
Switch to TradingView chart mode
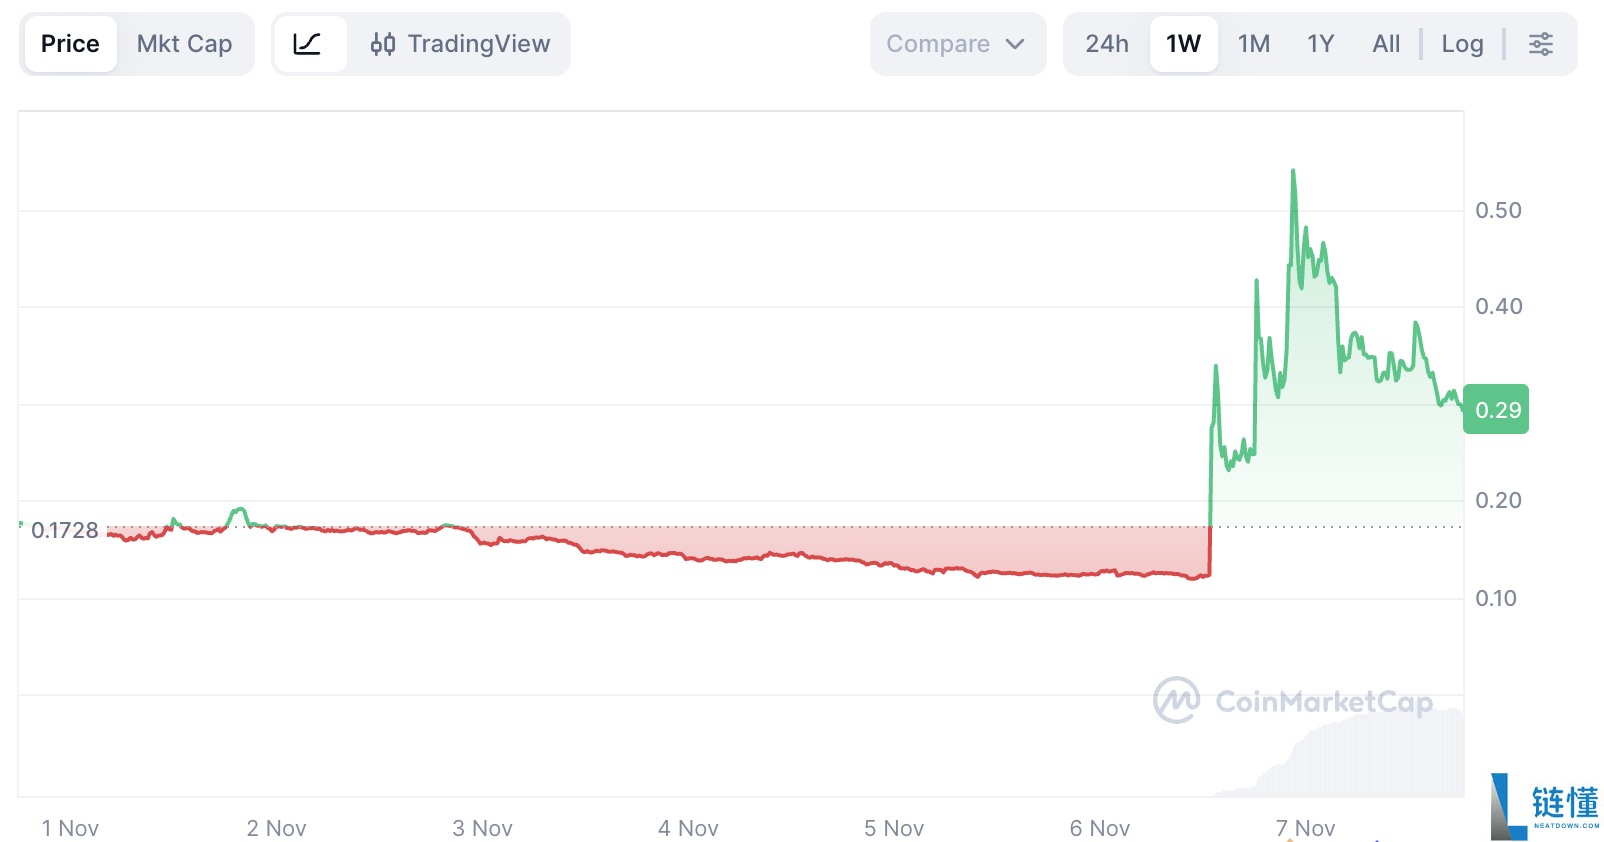pyautogui.click(x=478, y=44)
